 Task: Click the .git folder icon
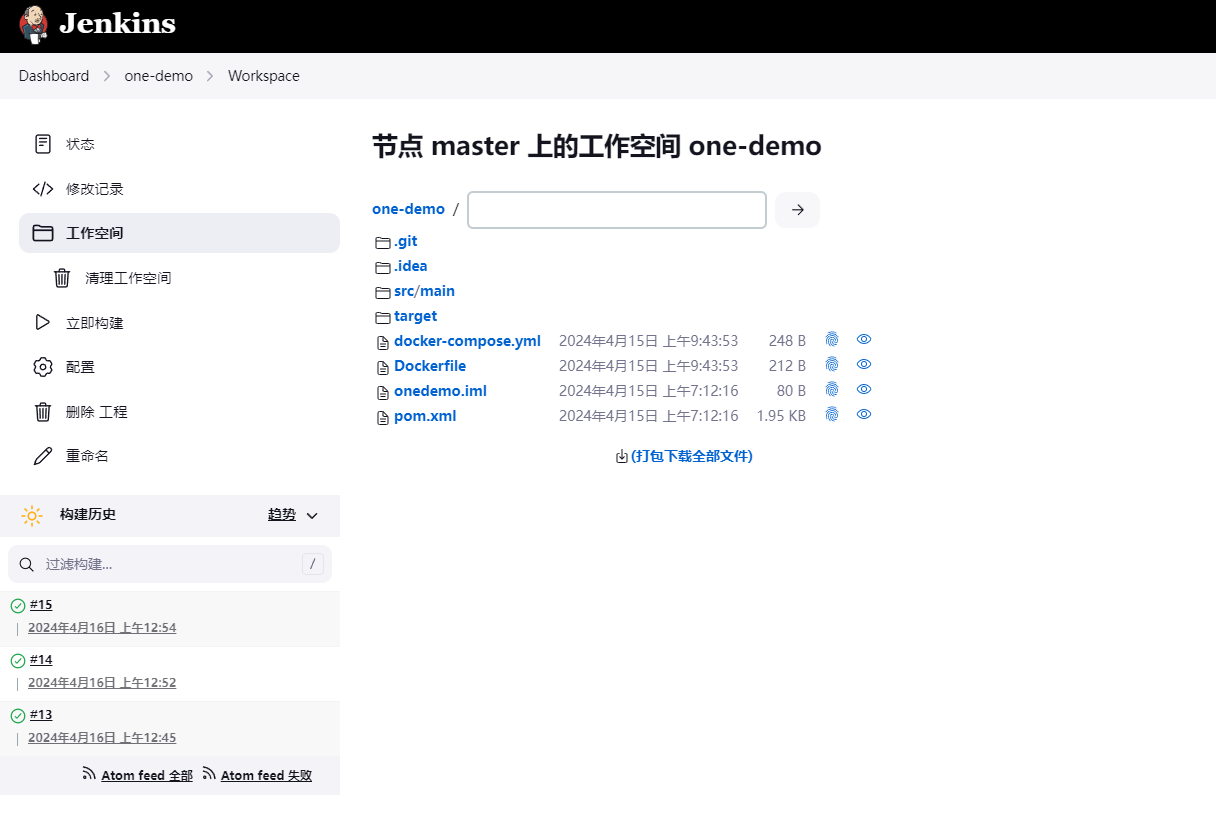click(x=382, y=242)
